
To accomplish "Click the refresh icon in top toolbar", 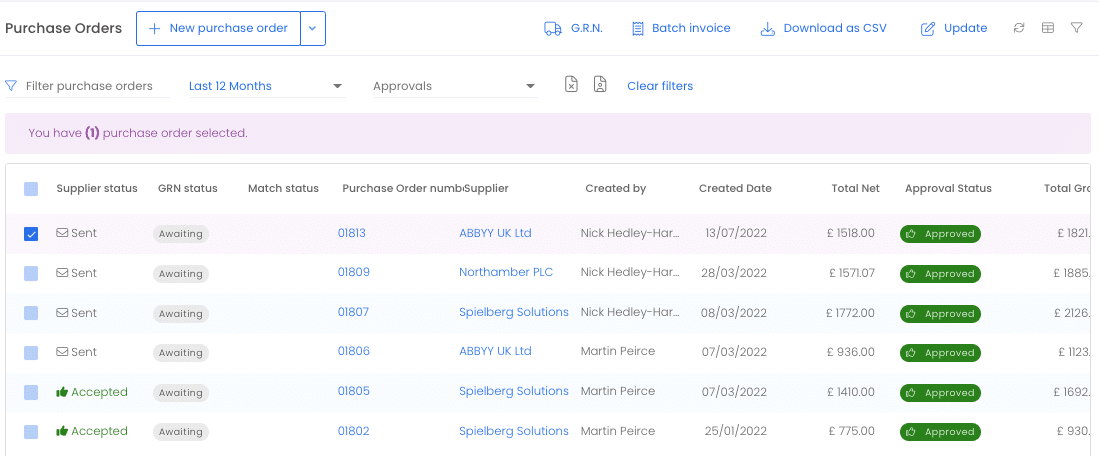I will point(1019,28).
